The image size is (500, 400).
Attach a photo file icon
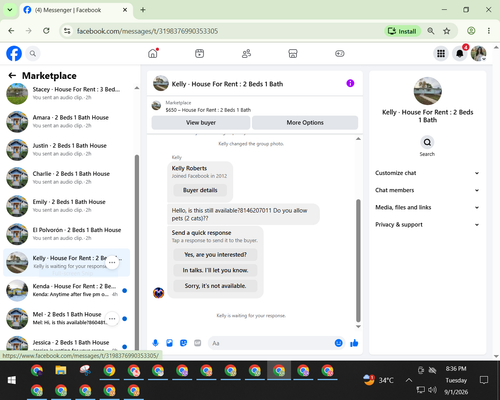pos(169,343)
